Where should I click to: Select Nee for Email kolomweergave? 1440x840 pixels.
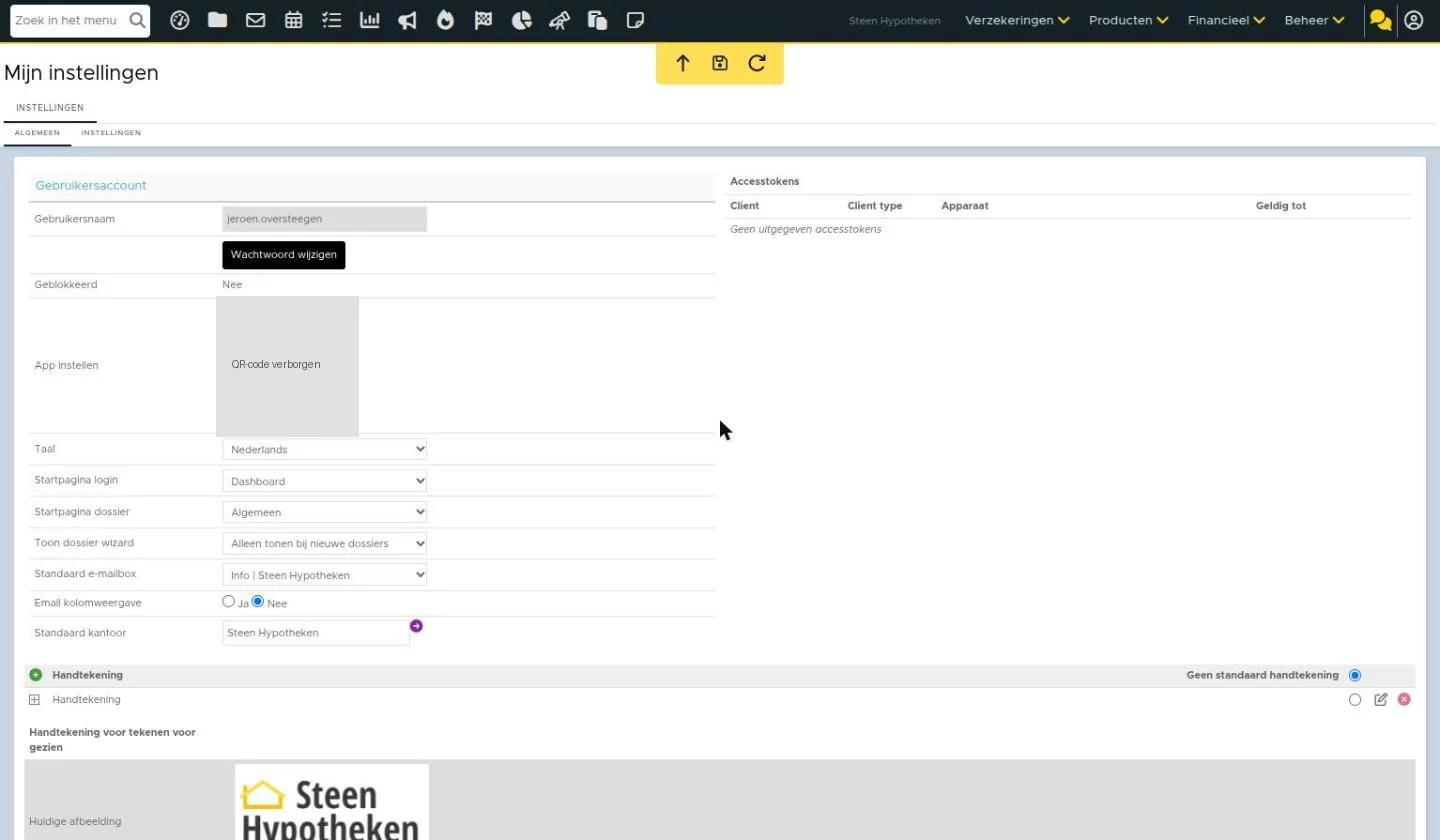(258, 602)
